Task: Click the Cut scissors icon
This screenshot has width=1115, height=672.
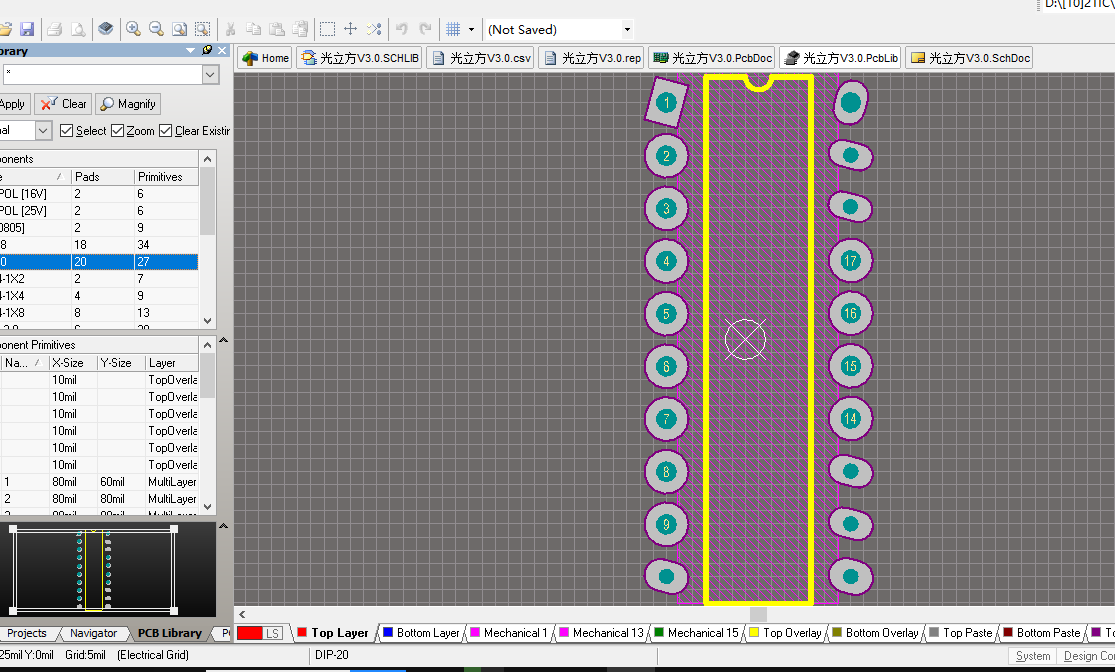Action: pos(230,29)
